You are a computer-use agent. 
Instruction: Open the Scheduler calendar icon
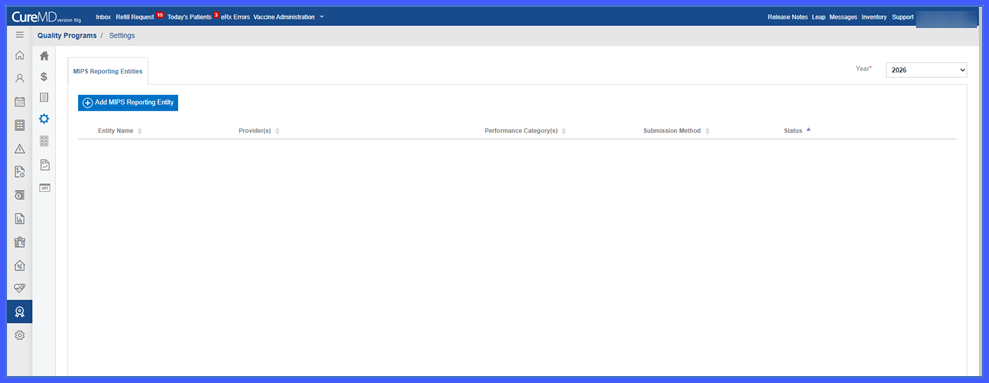(20, 102)
